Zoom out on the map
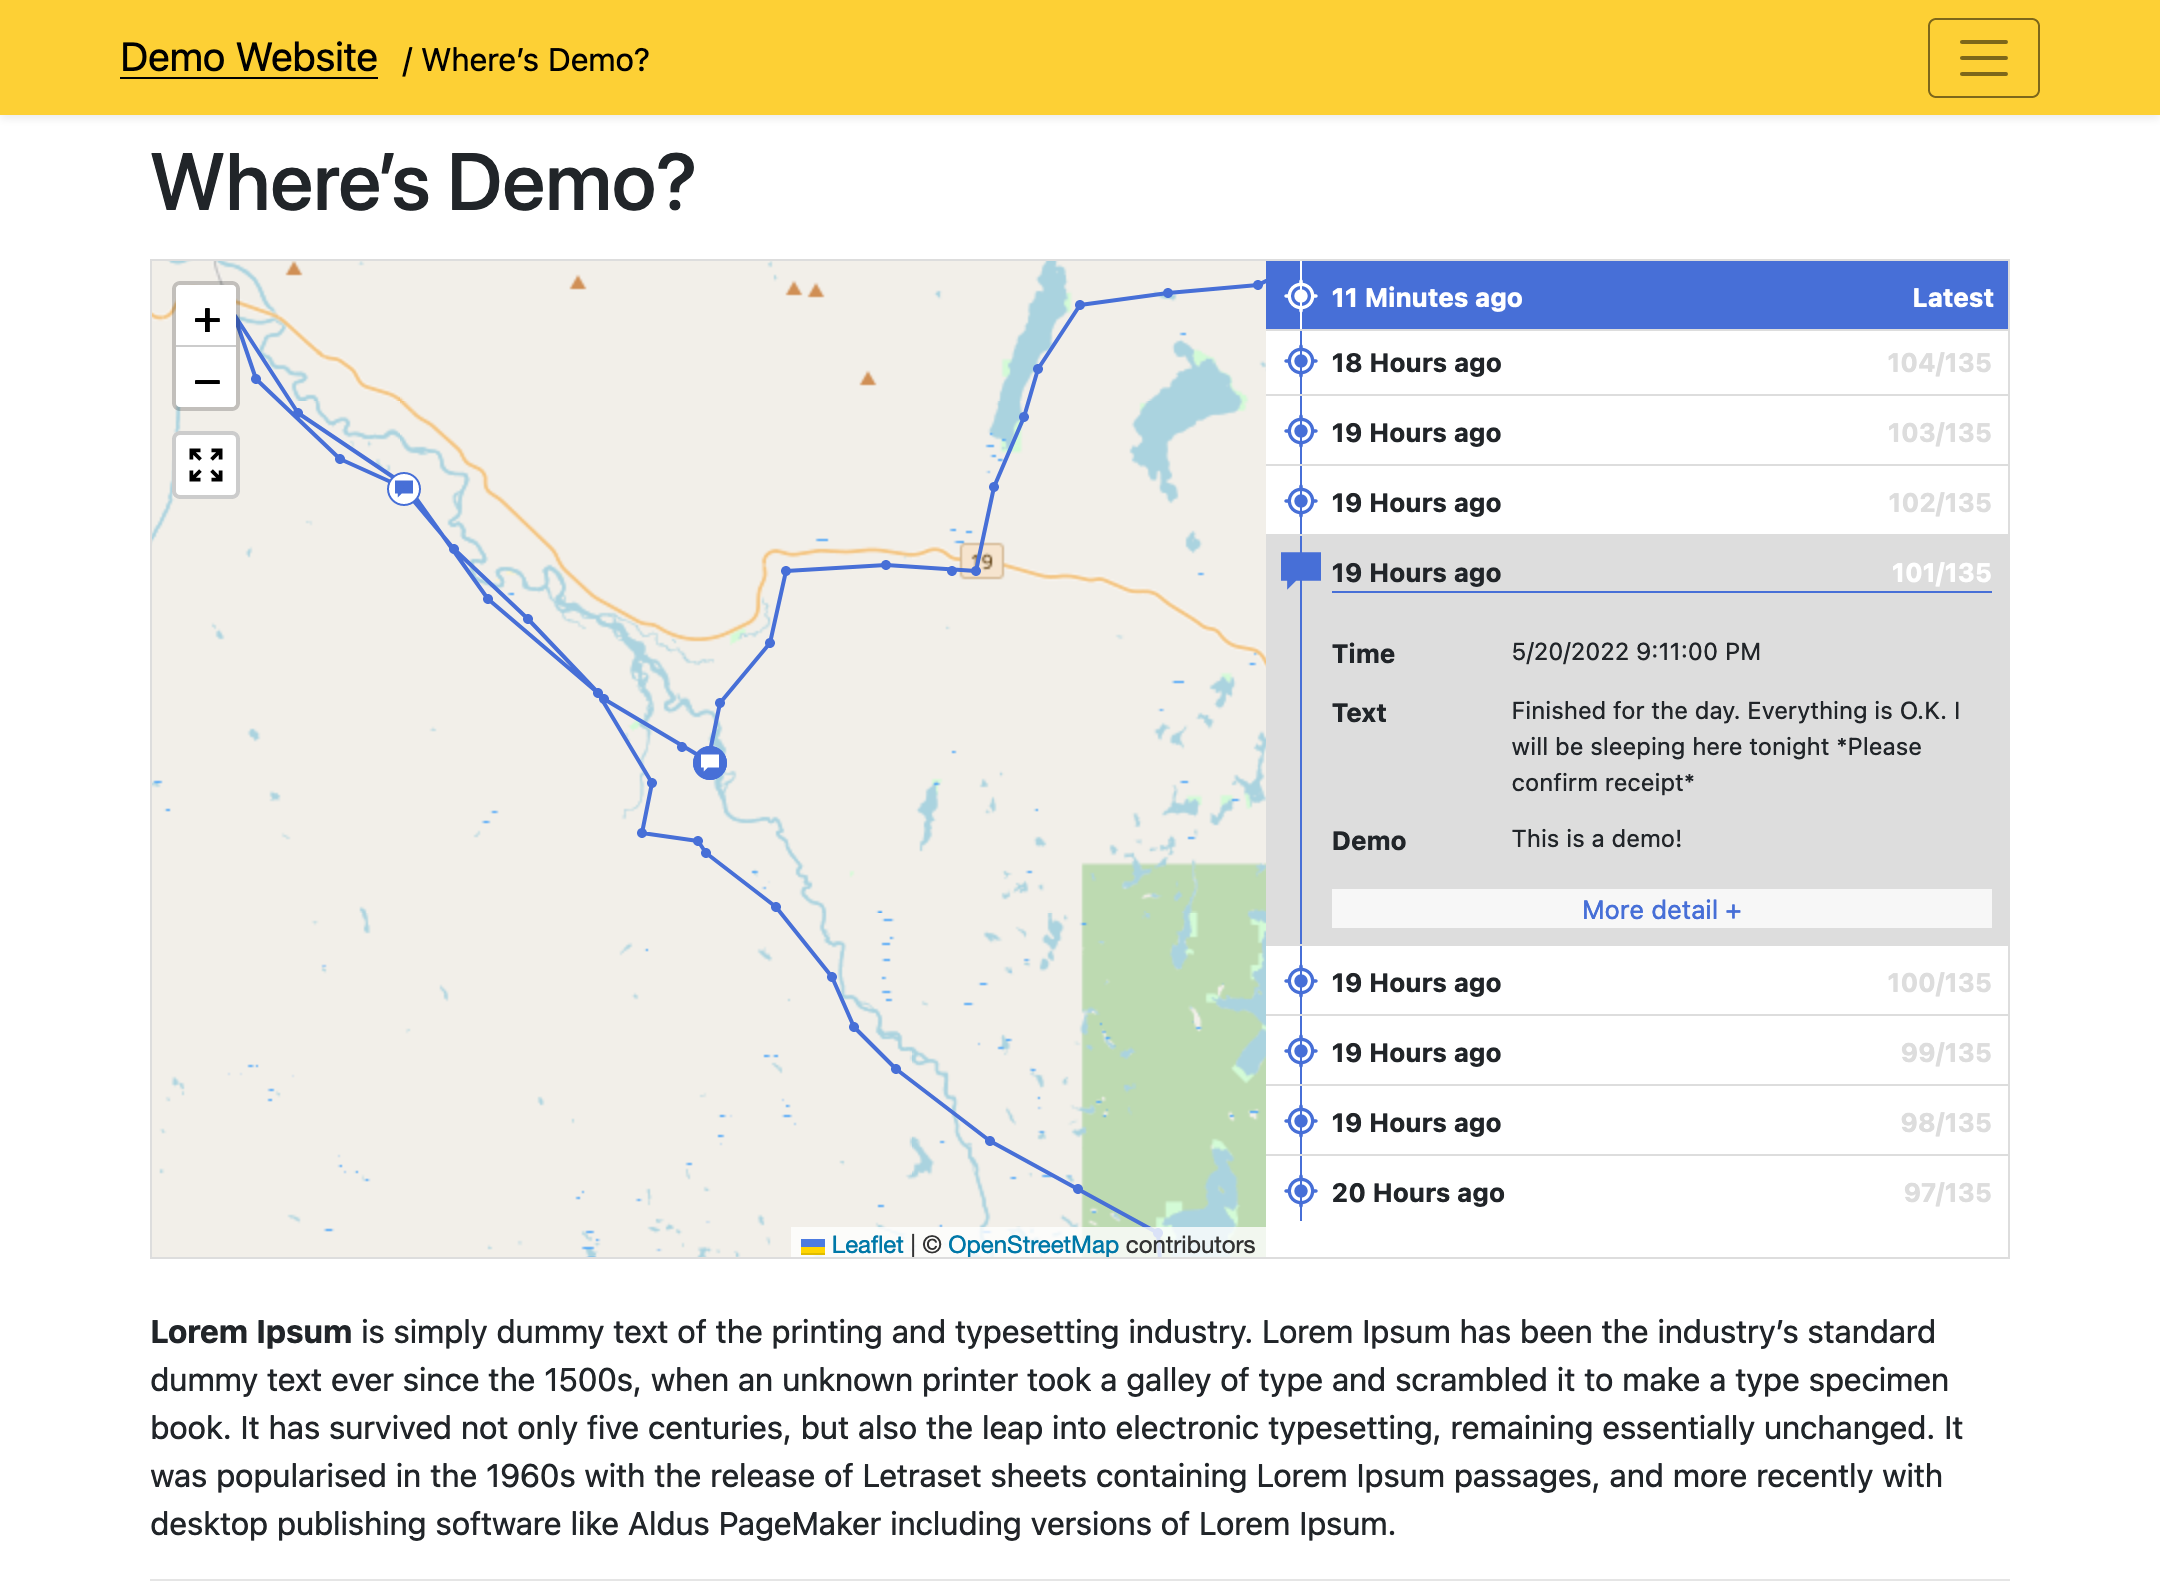Screen dimensions: 2160x1582 click(x=207, y=382)
